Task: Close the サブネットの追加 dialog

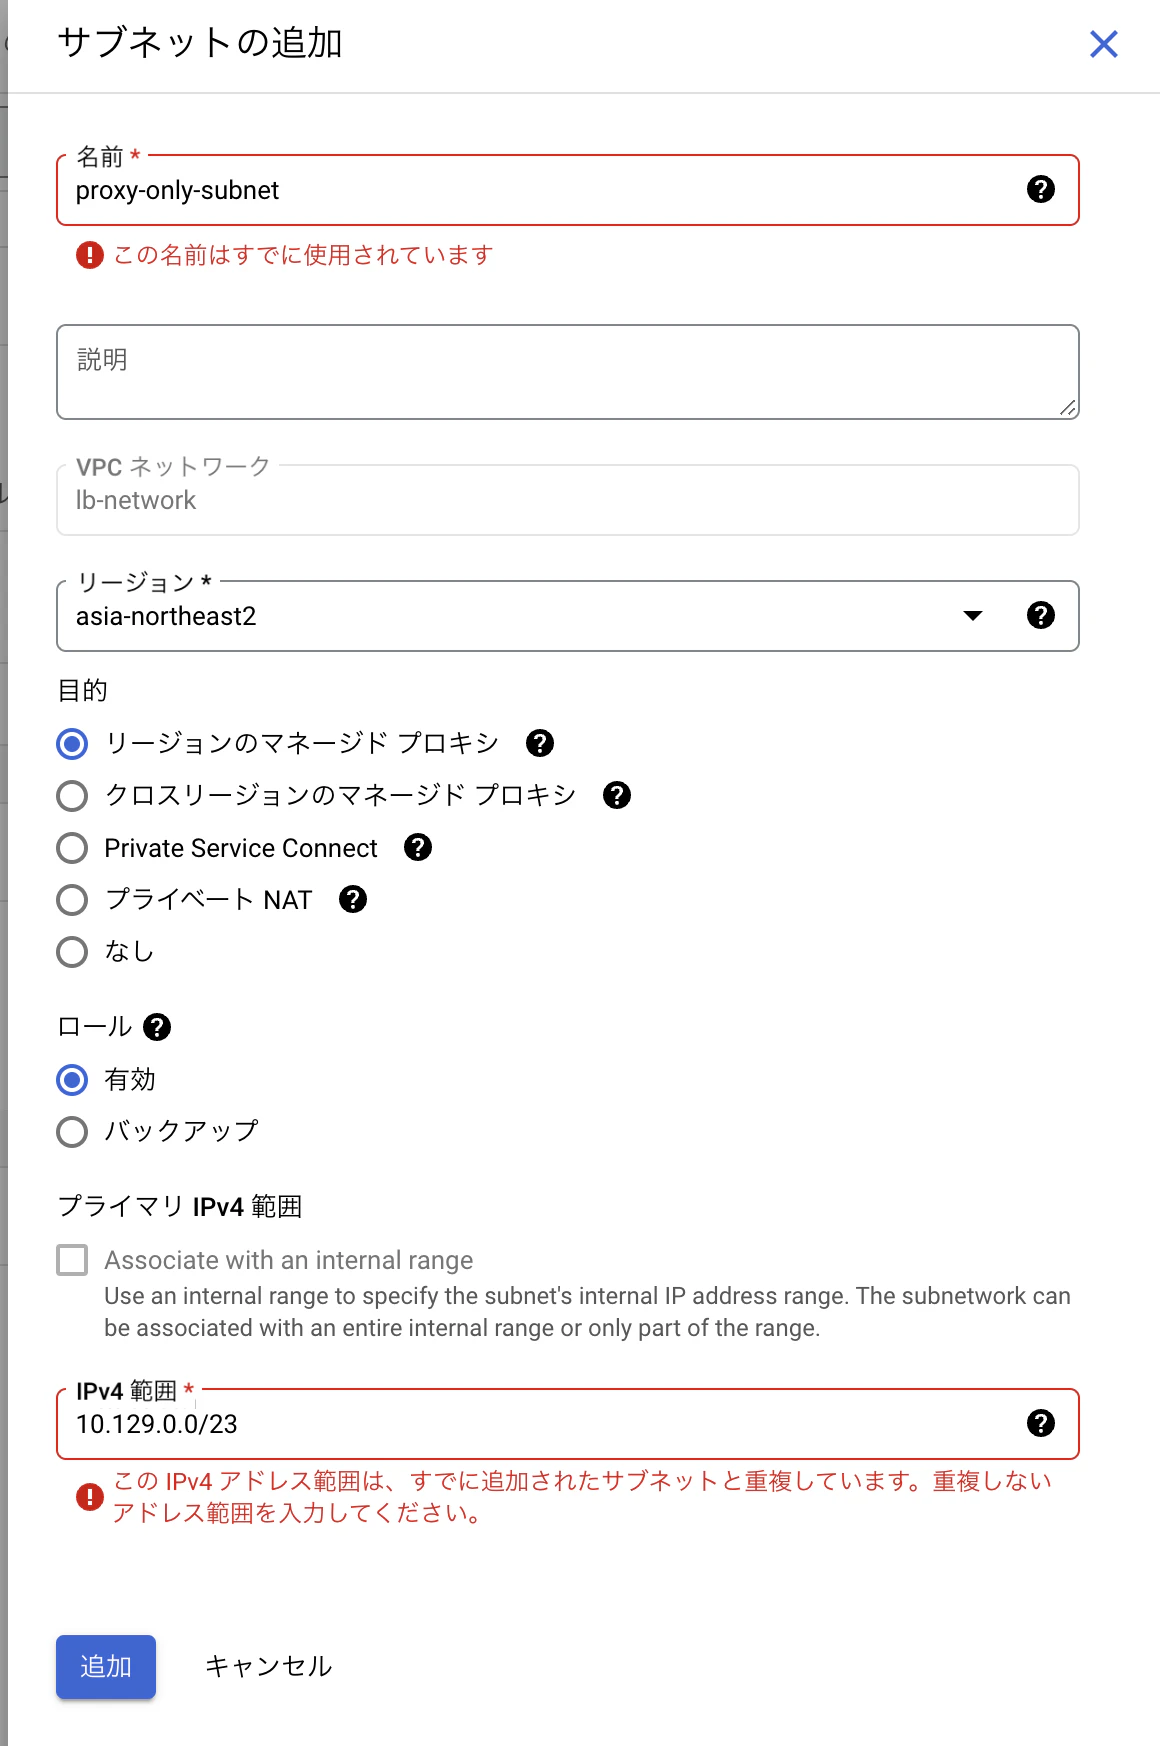Action: [x=1103, y=44]
